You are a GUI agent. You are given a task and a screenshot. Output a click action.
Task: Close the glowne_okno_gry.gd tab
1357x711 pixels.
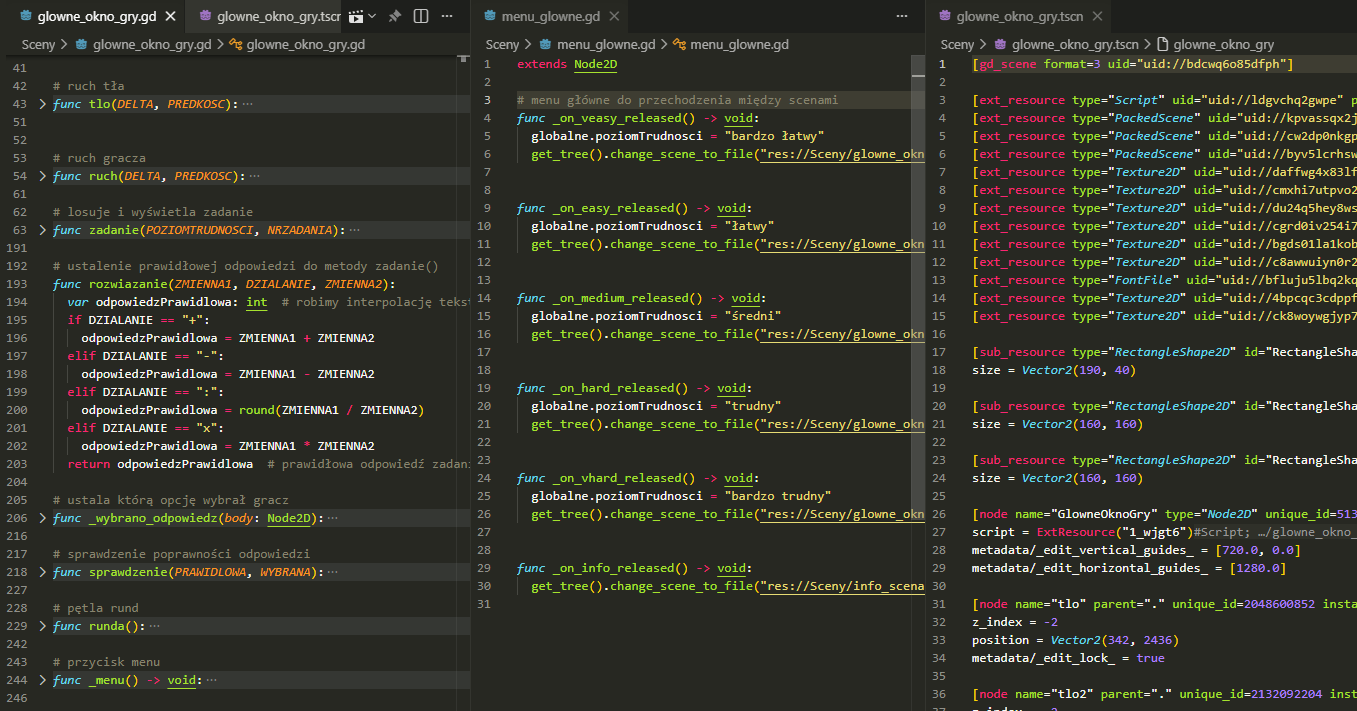(x=170, y=17)
